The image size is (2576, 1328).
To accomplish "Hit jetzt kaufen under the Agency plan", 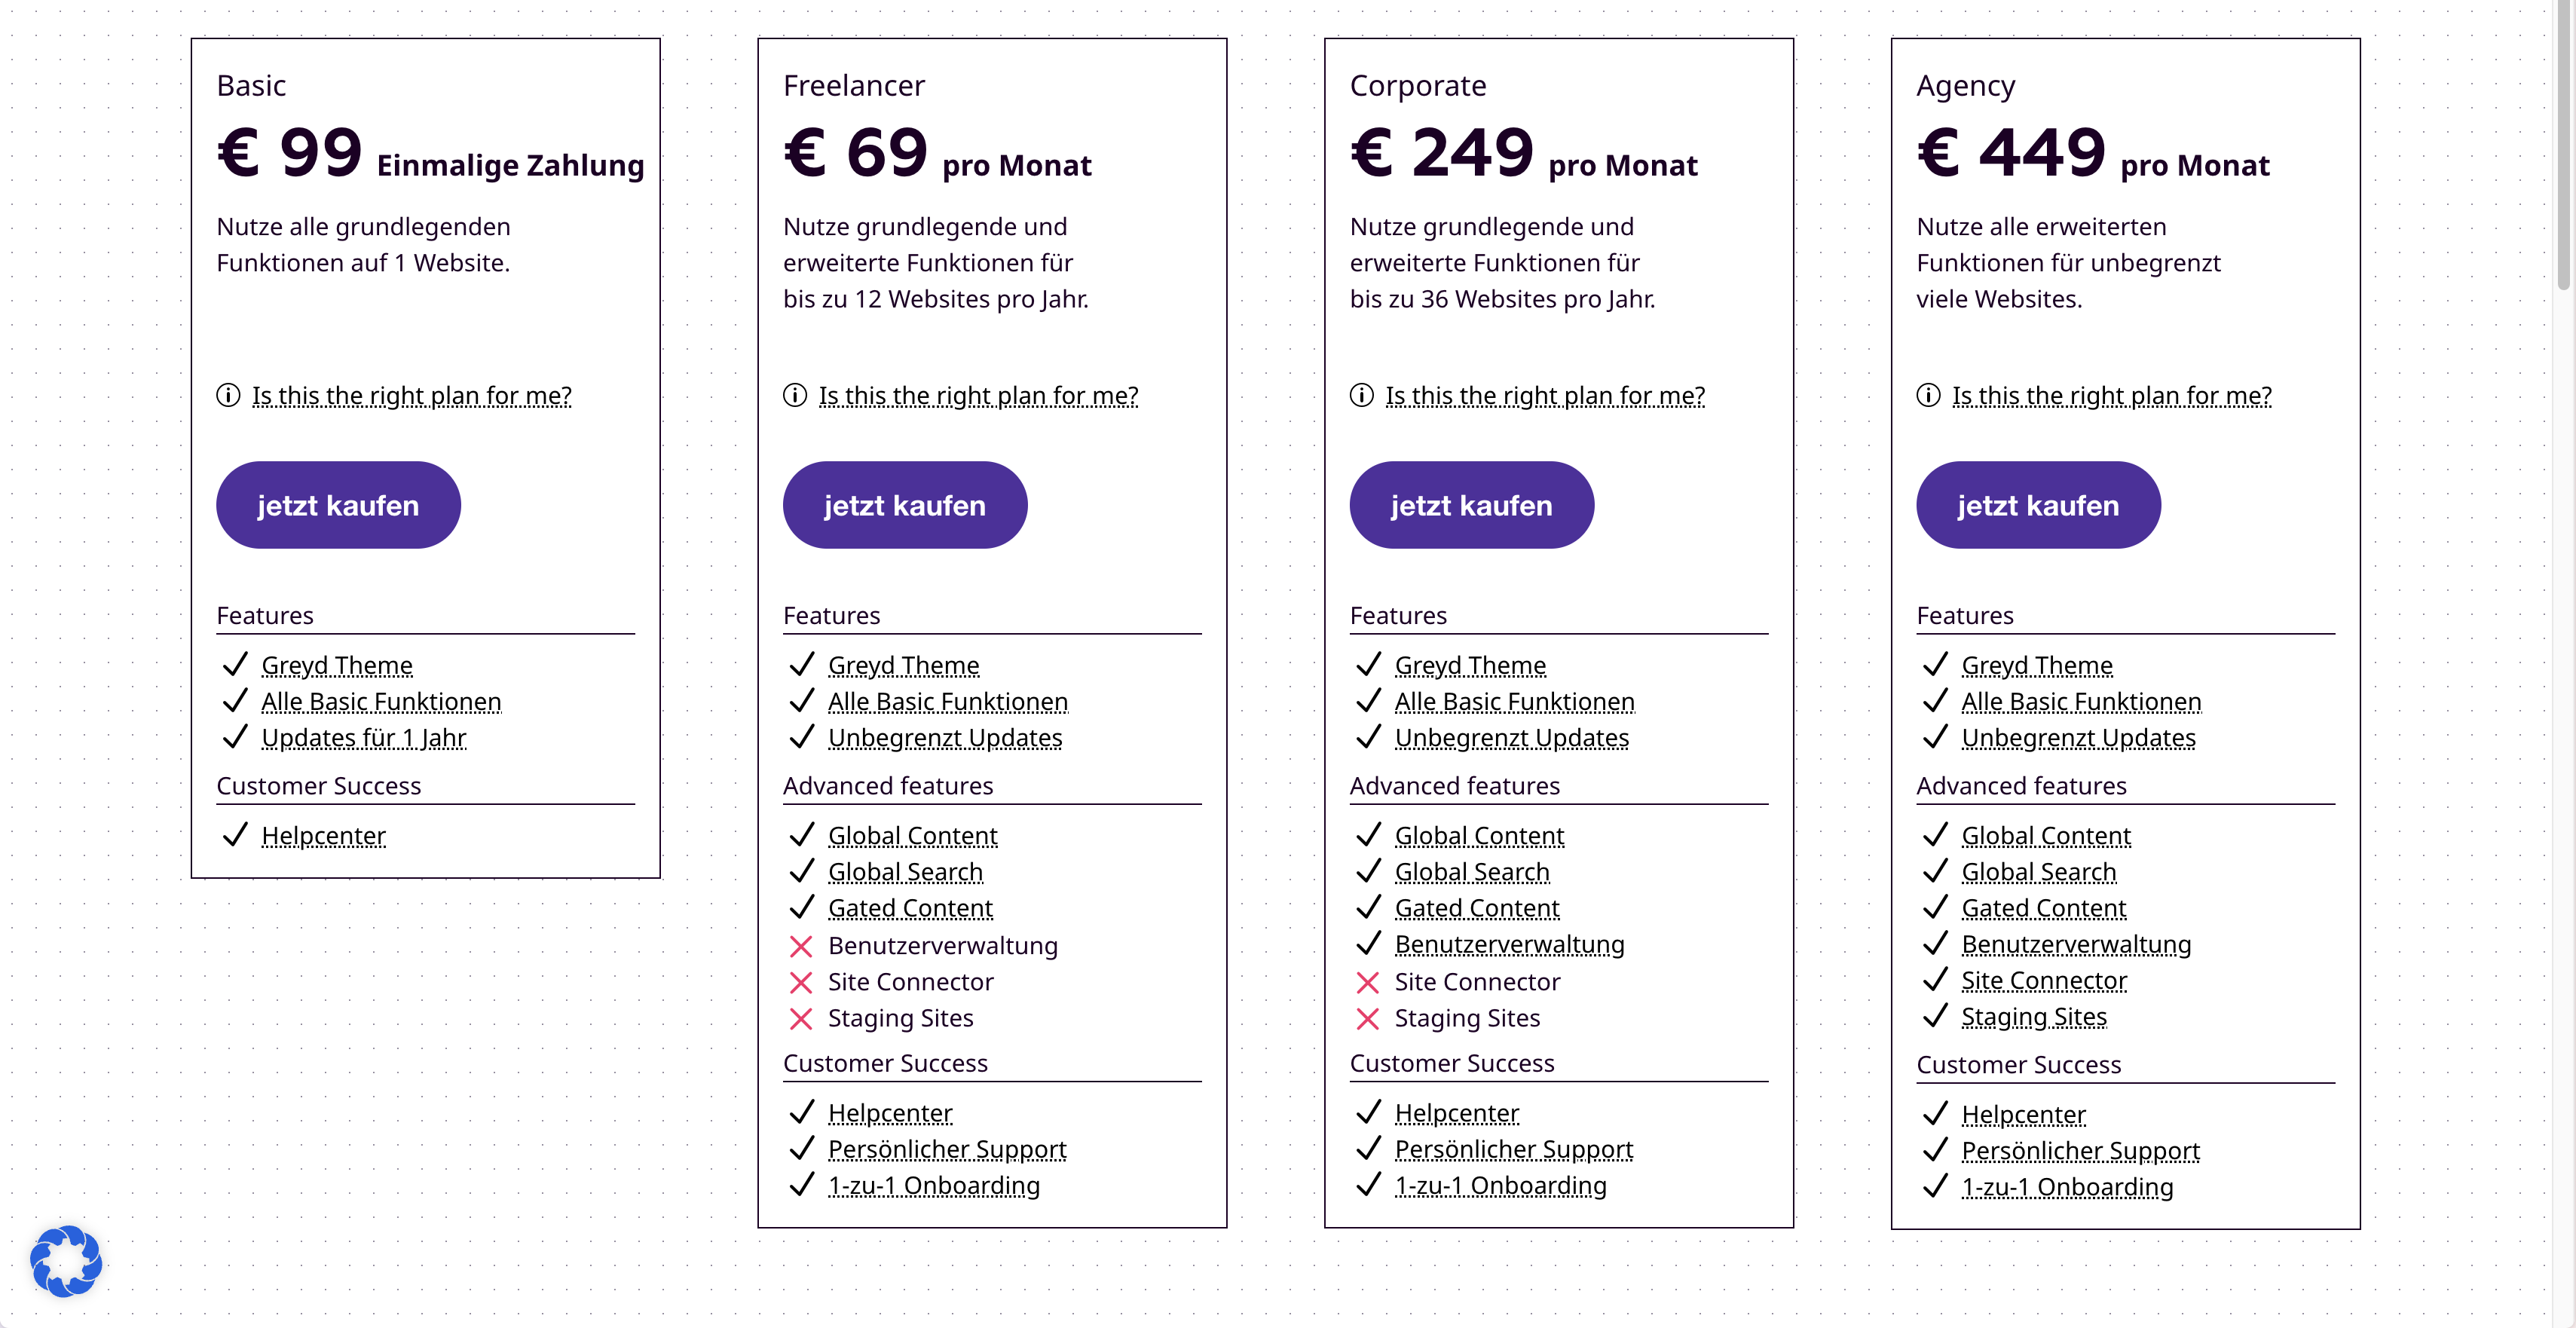I will 2038,505.
